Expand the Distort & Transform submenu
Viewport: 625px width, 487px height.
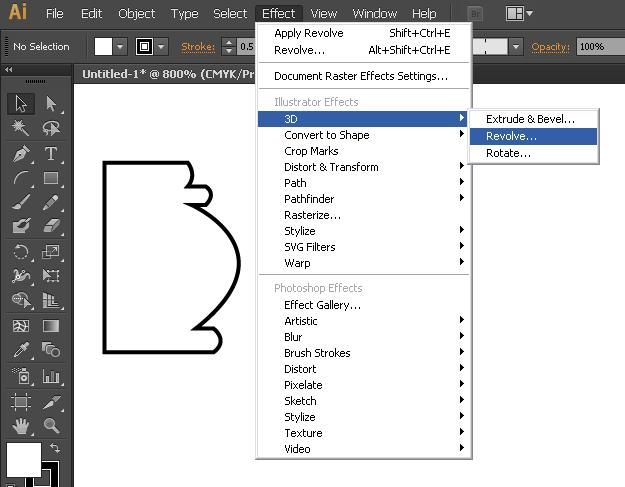[364, 167]
